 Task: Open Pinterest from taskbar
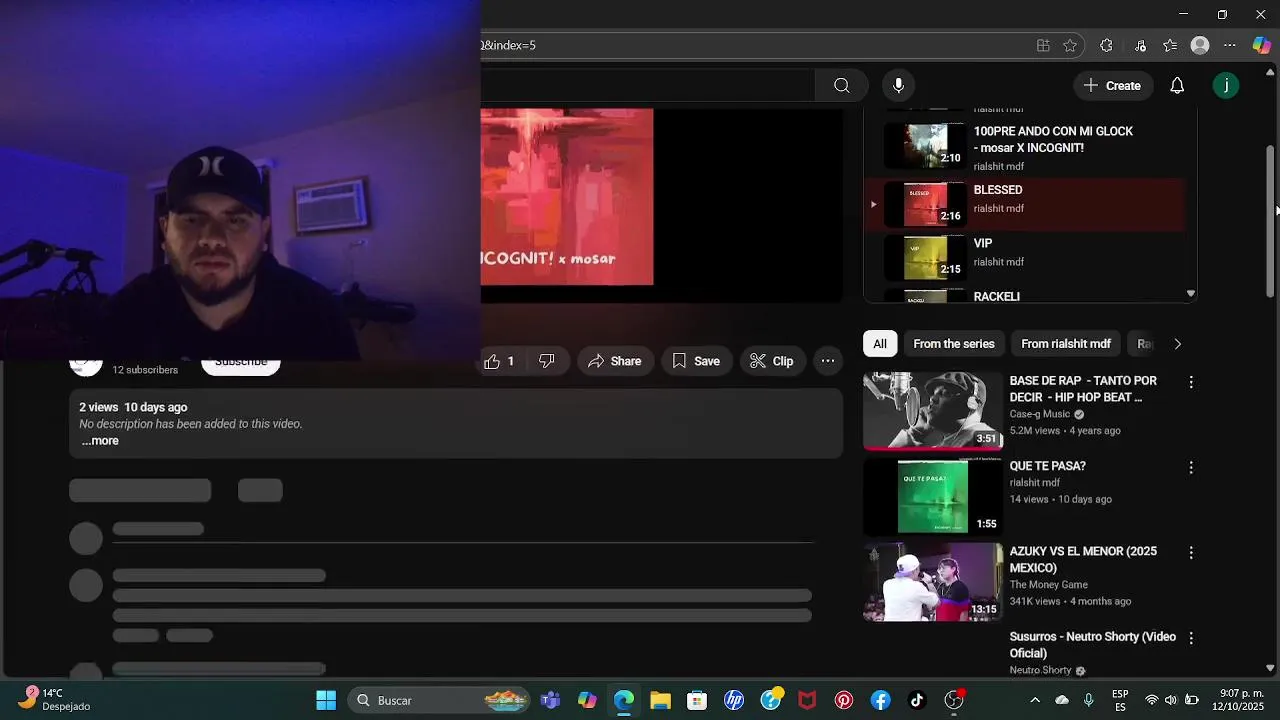click(x=844, y=700)
